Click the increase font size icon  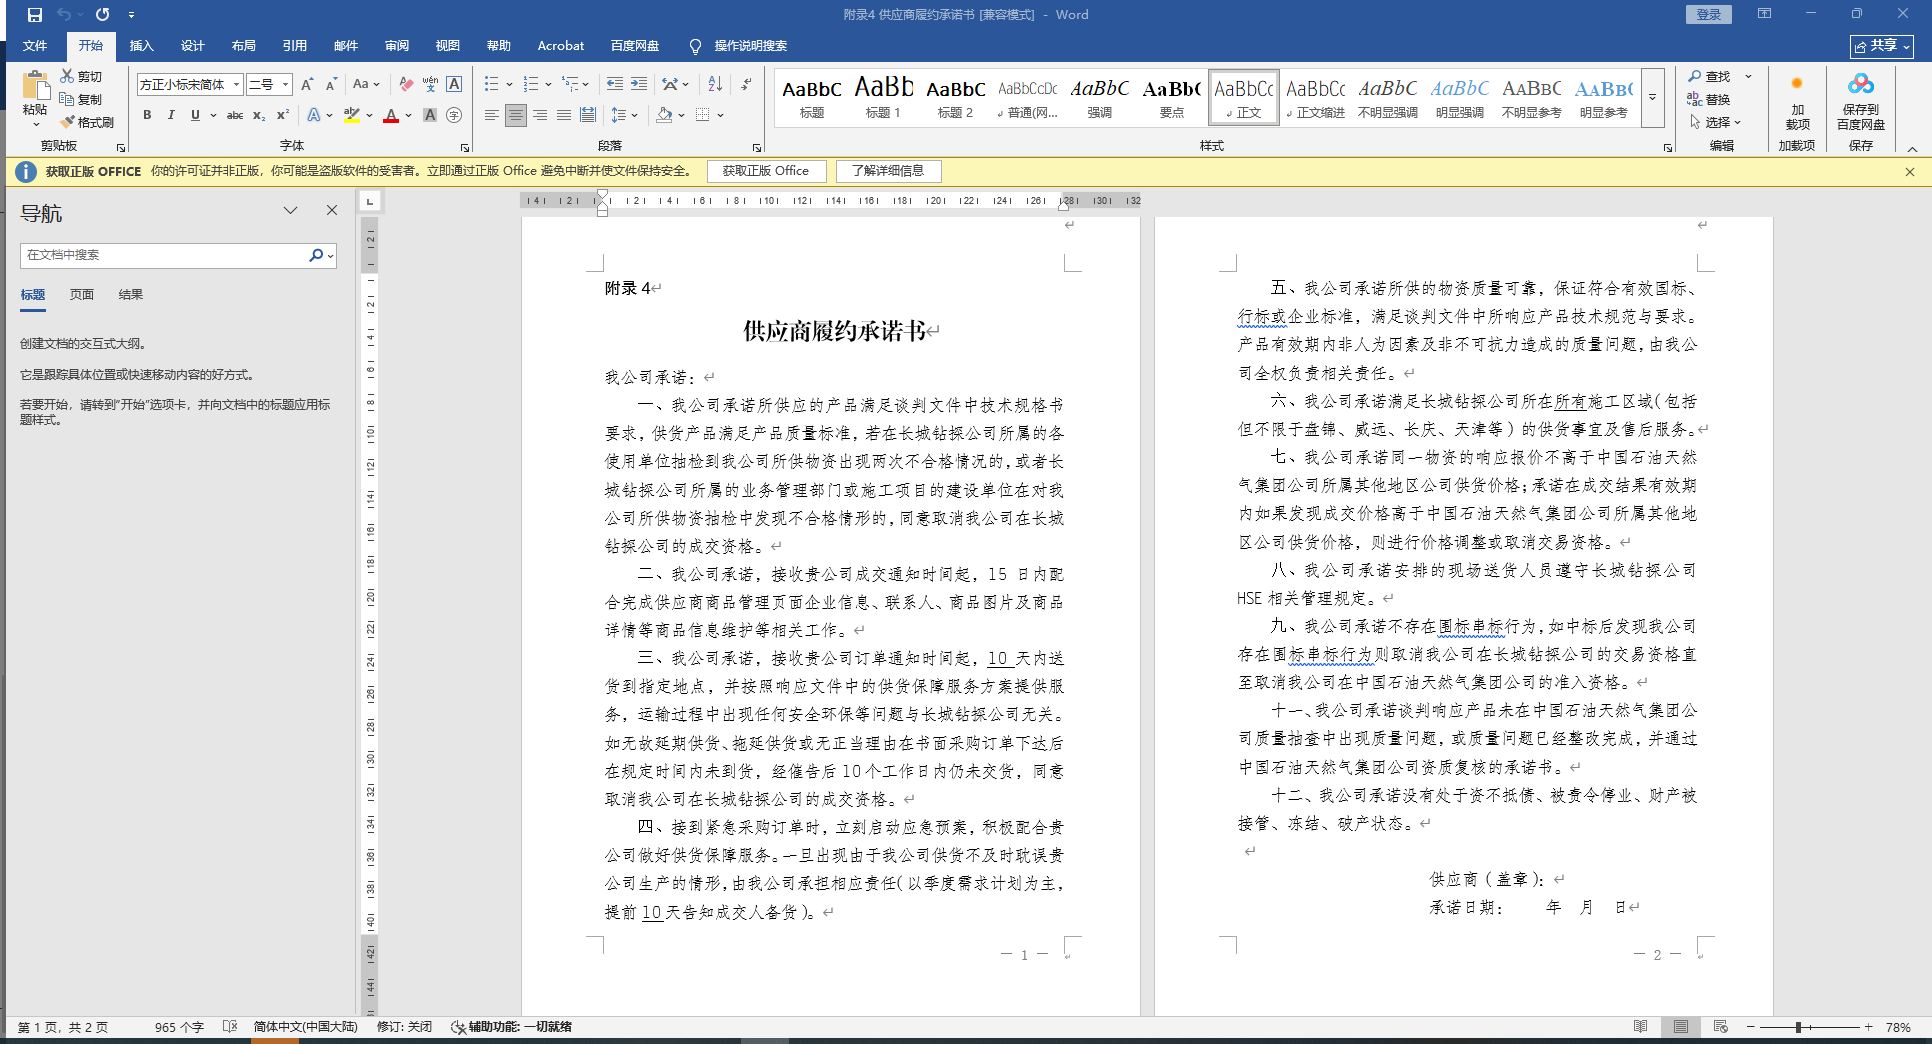pos(307,84)
